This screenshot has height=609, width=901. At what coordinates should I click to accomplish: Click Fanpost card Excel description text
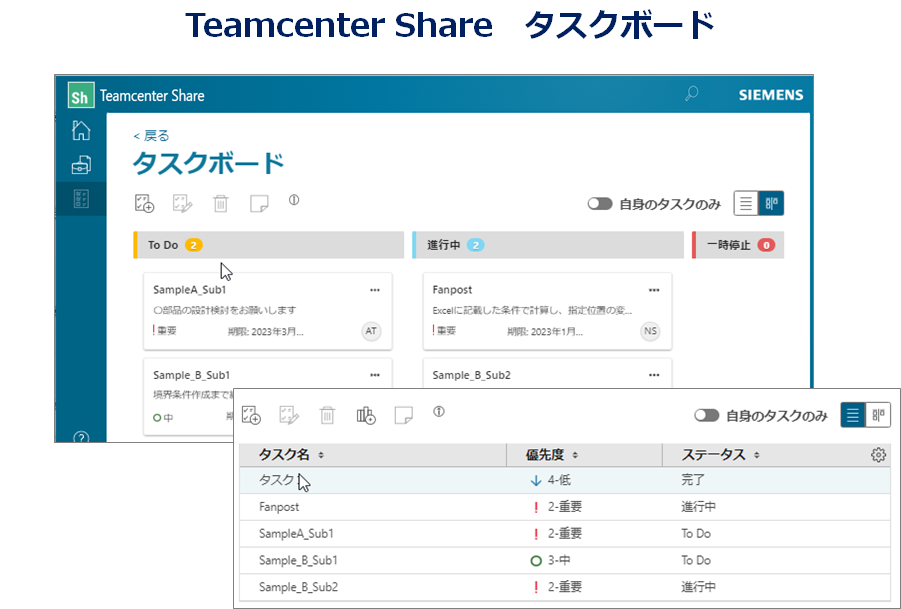(532, 311)
